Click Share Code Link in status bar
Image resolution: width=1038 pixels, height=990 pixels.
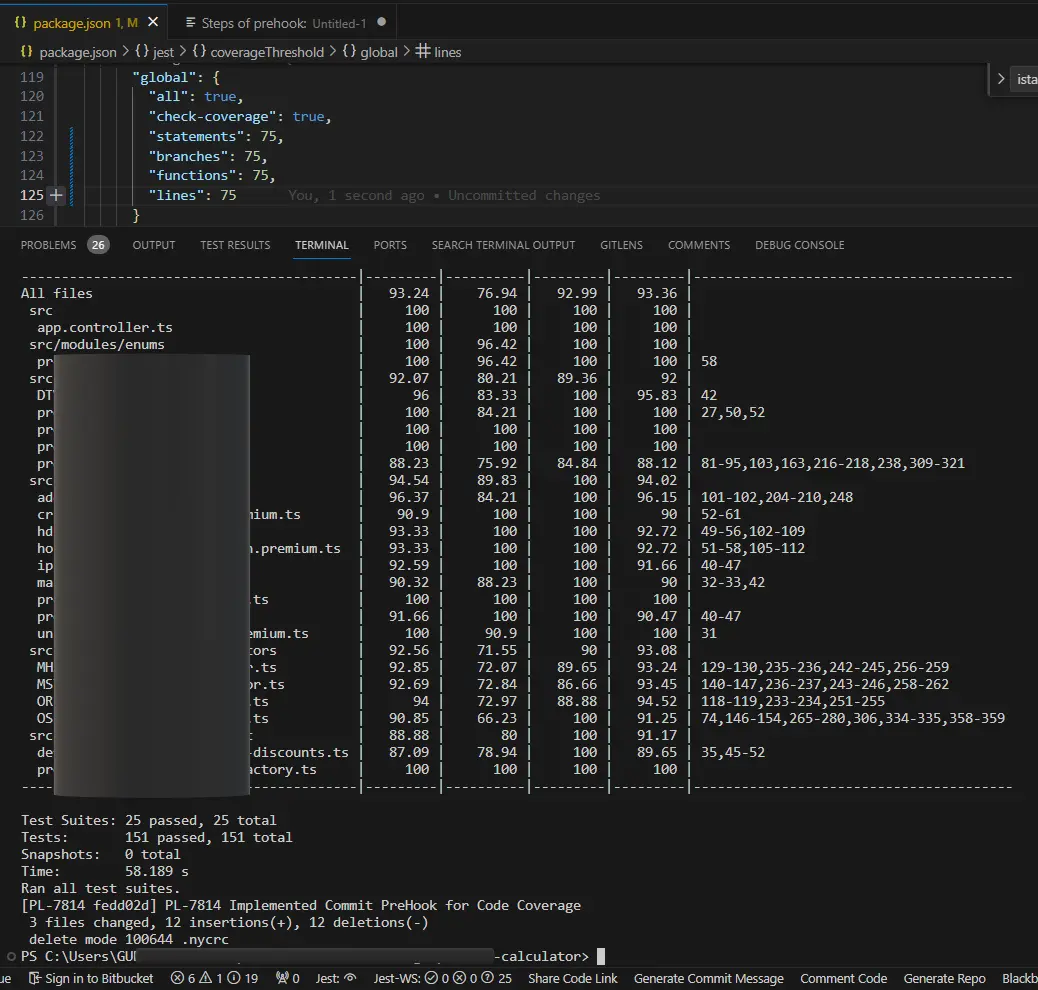pos(572,979)
